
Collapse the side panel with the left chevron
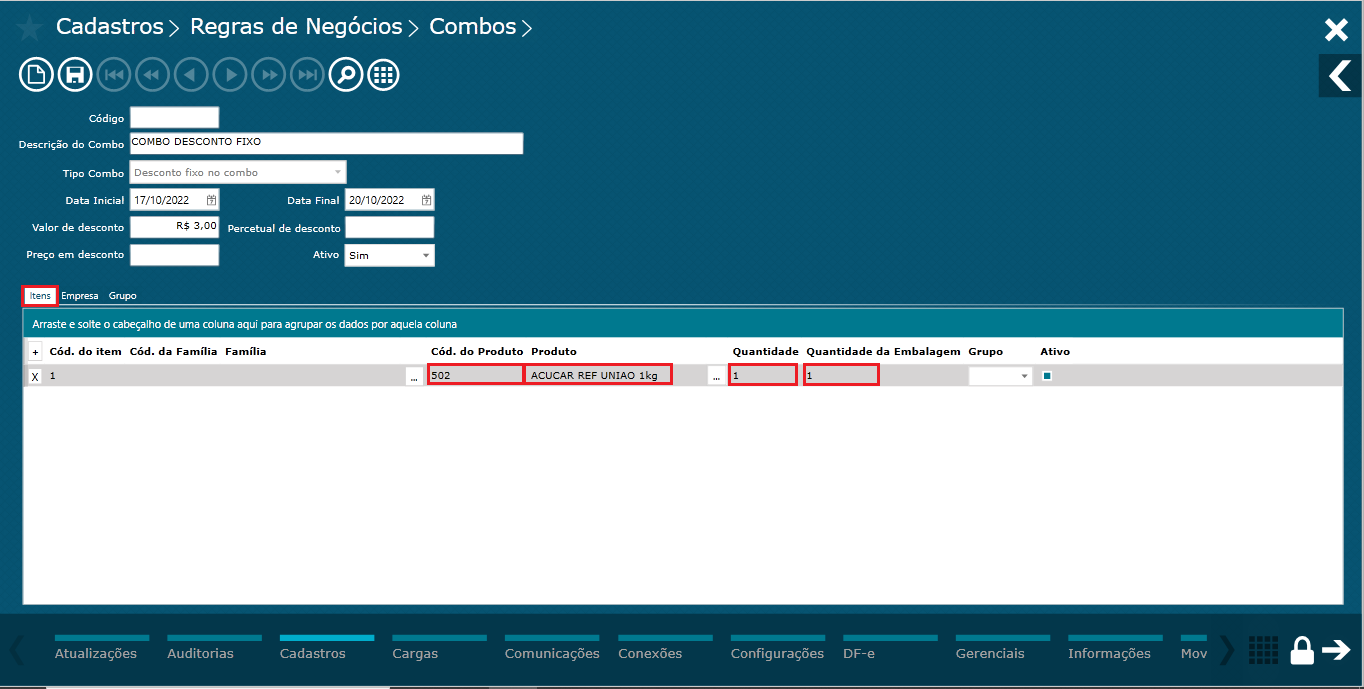pos(1340,75)
